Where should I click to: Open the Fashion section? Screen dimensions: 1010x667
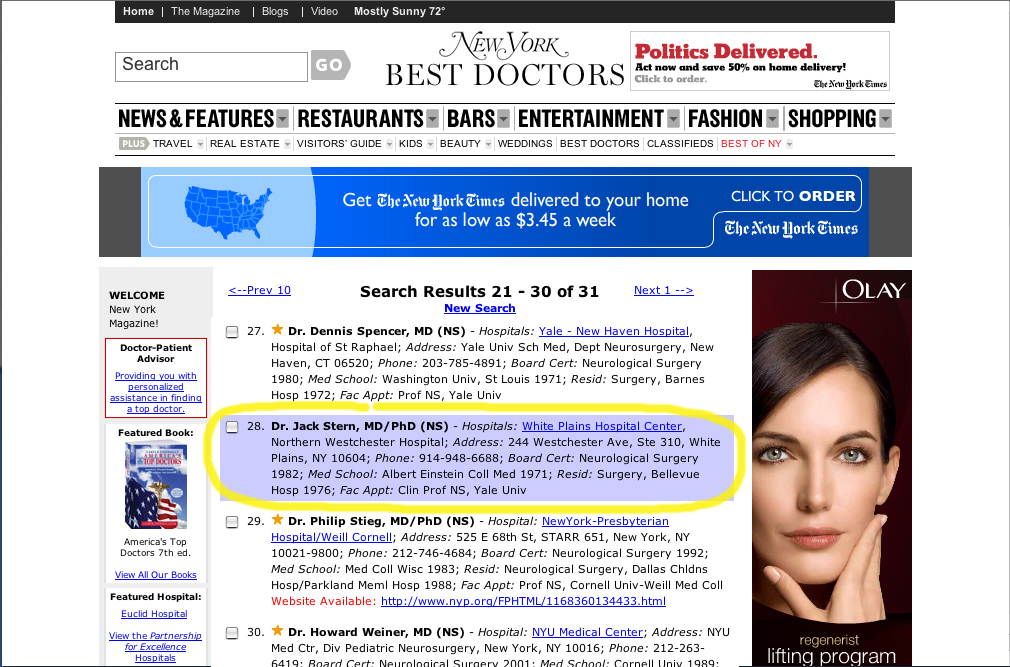click(725, 119)
